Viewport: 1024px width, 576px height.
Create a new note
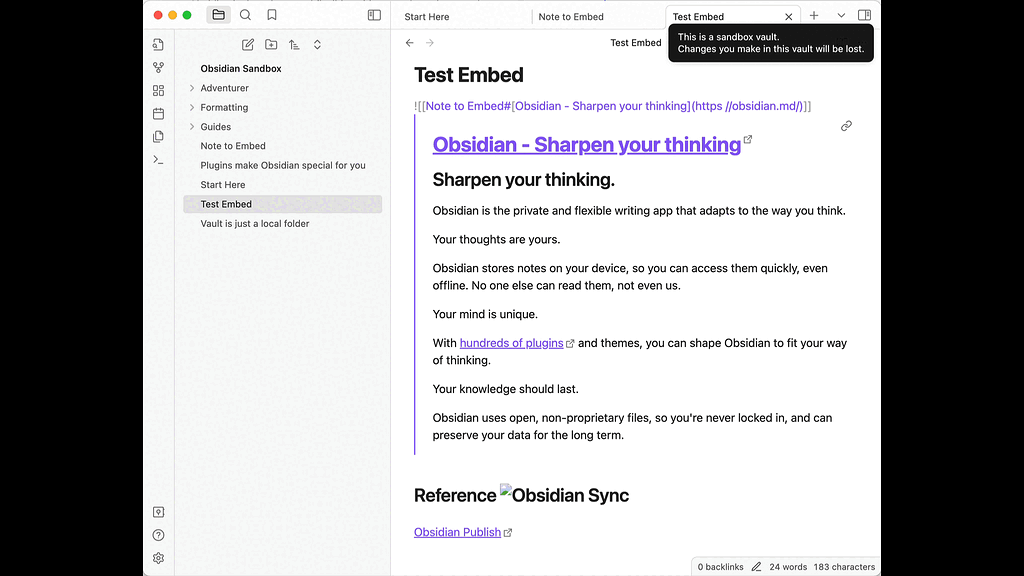(x=247, y=44)
